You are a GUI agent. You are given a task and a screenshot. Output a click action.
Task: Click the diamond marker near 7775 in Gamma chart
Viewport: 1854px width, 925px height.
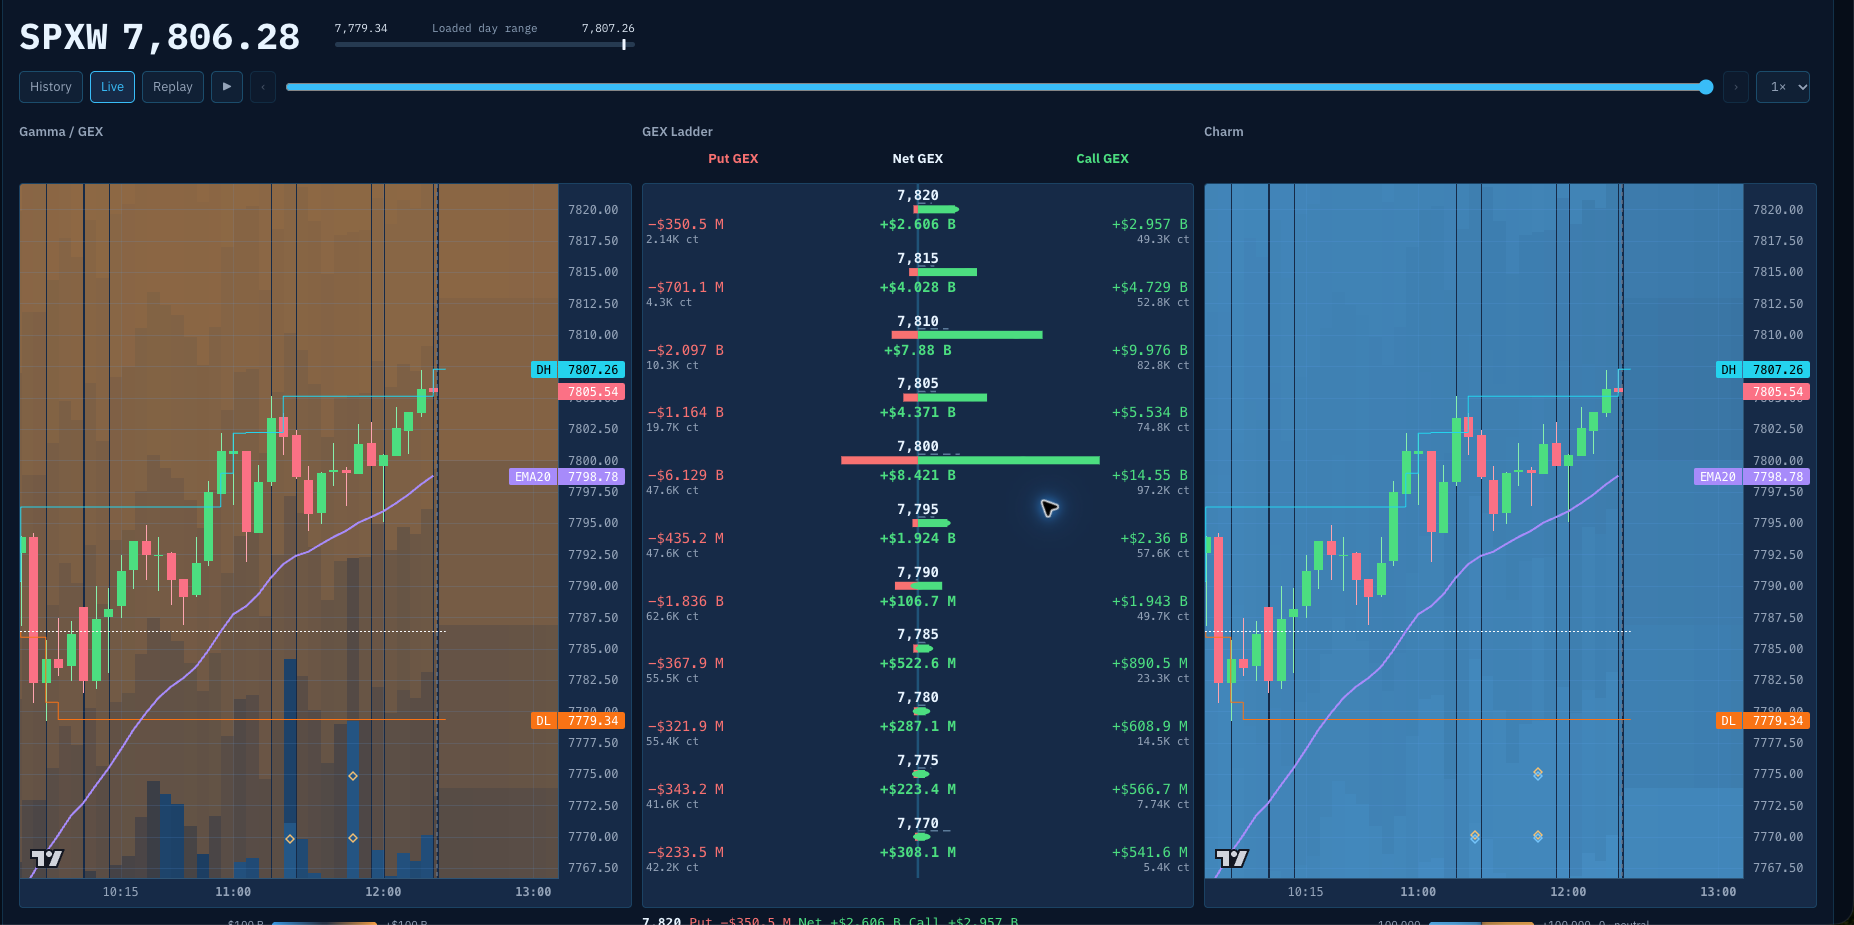point(353,776)
